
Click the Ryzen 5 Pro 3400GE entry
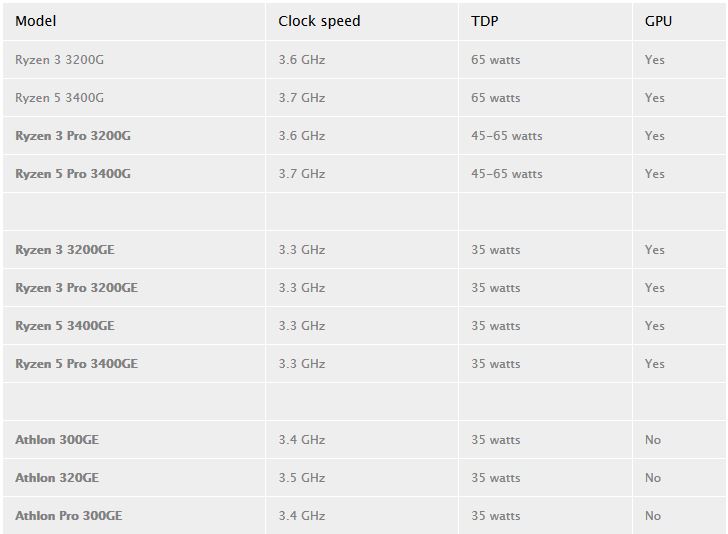pos(77,364)
